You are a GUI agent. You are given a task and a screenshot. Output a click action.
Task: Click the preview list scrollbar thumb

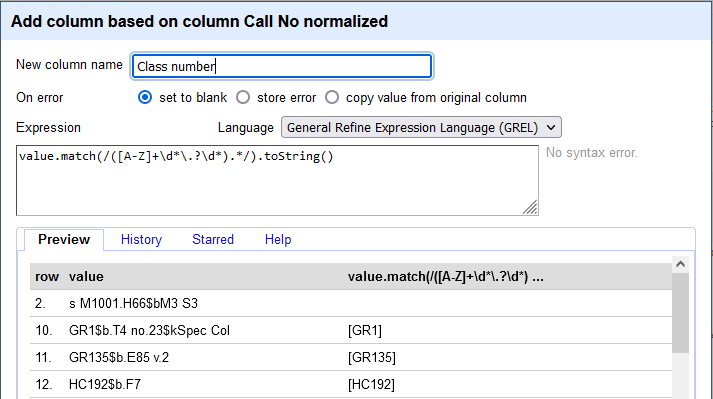pyautogui.click(x=680, y=313)
